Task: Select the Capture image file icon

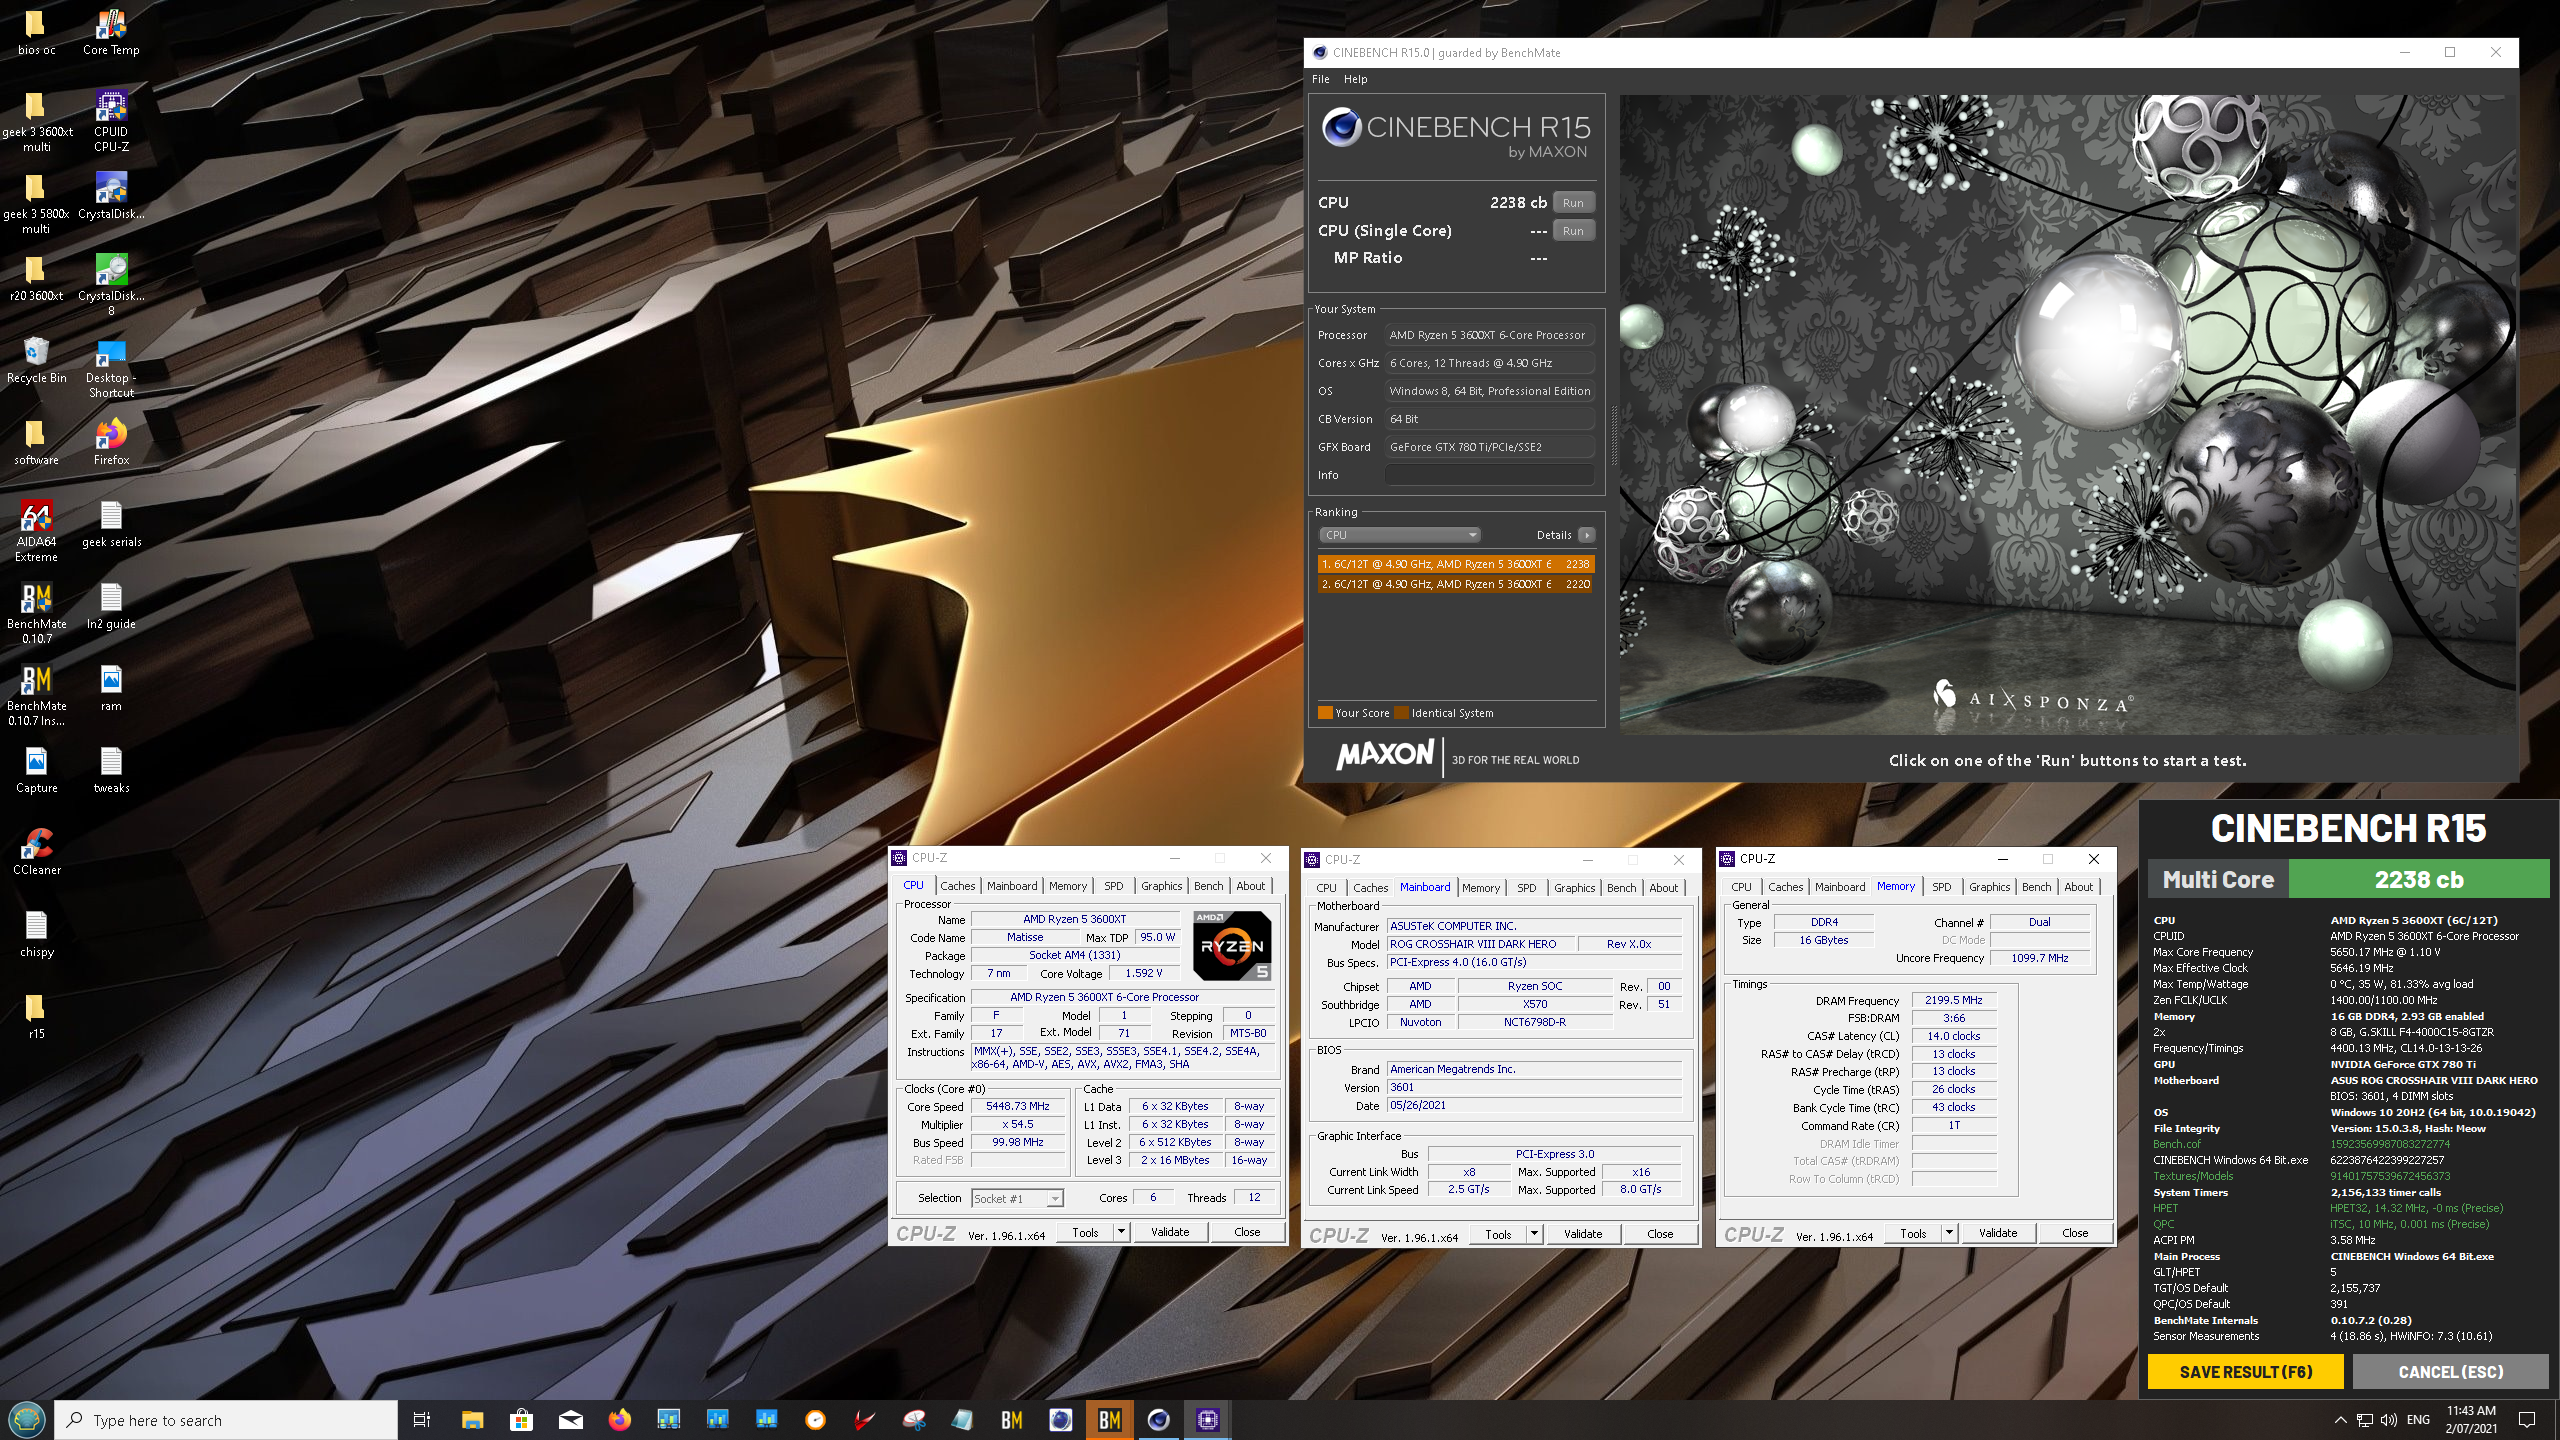Action: 37,771
